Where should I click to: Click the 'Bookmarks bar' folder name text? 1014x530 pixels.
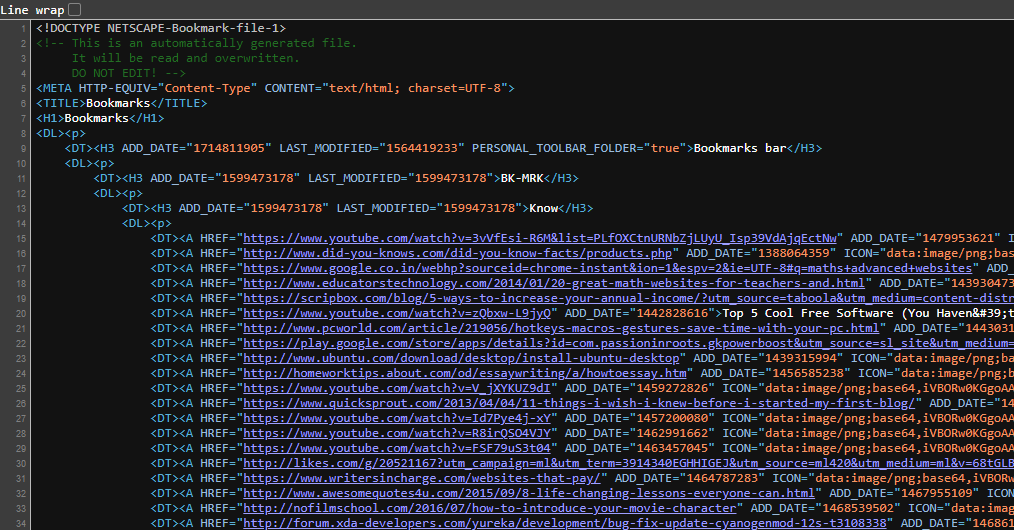coord(740,148)
